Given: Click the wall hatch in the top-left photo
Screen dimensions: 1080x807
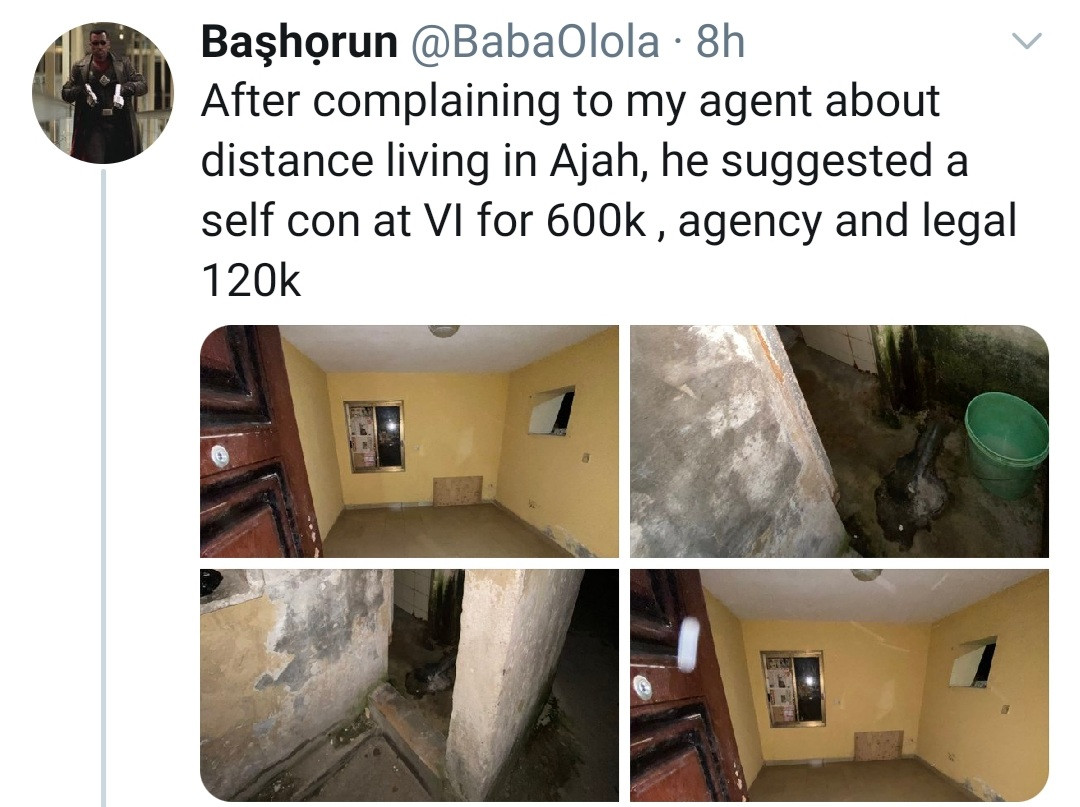Looking at the screenshot, I should pyautogui.click(x=552, y=410).
